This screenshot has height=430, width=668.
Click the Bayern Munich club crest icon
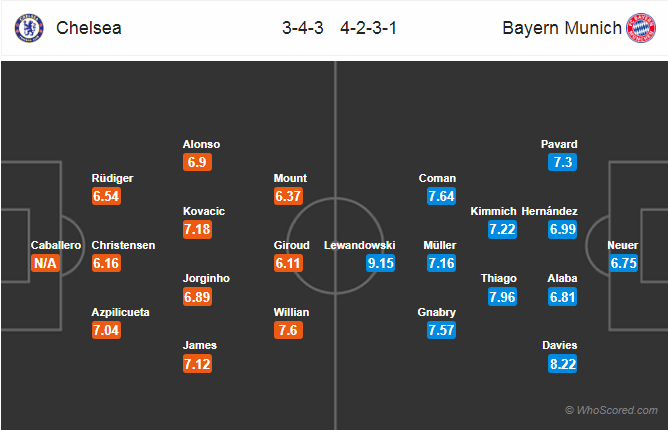[x=639, y=28]
